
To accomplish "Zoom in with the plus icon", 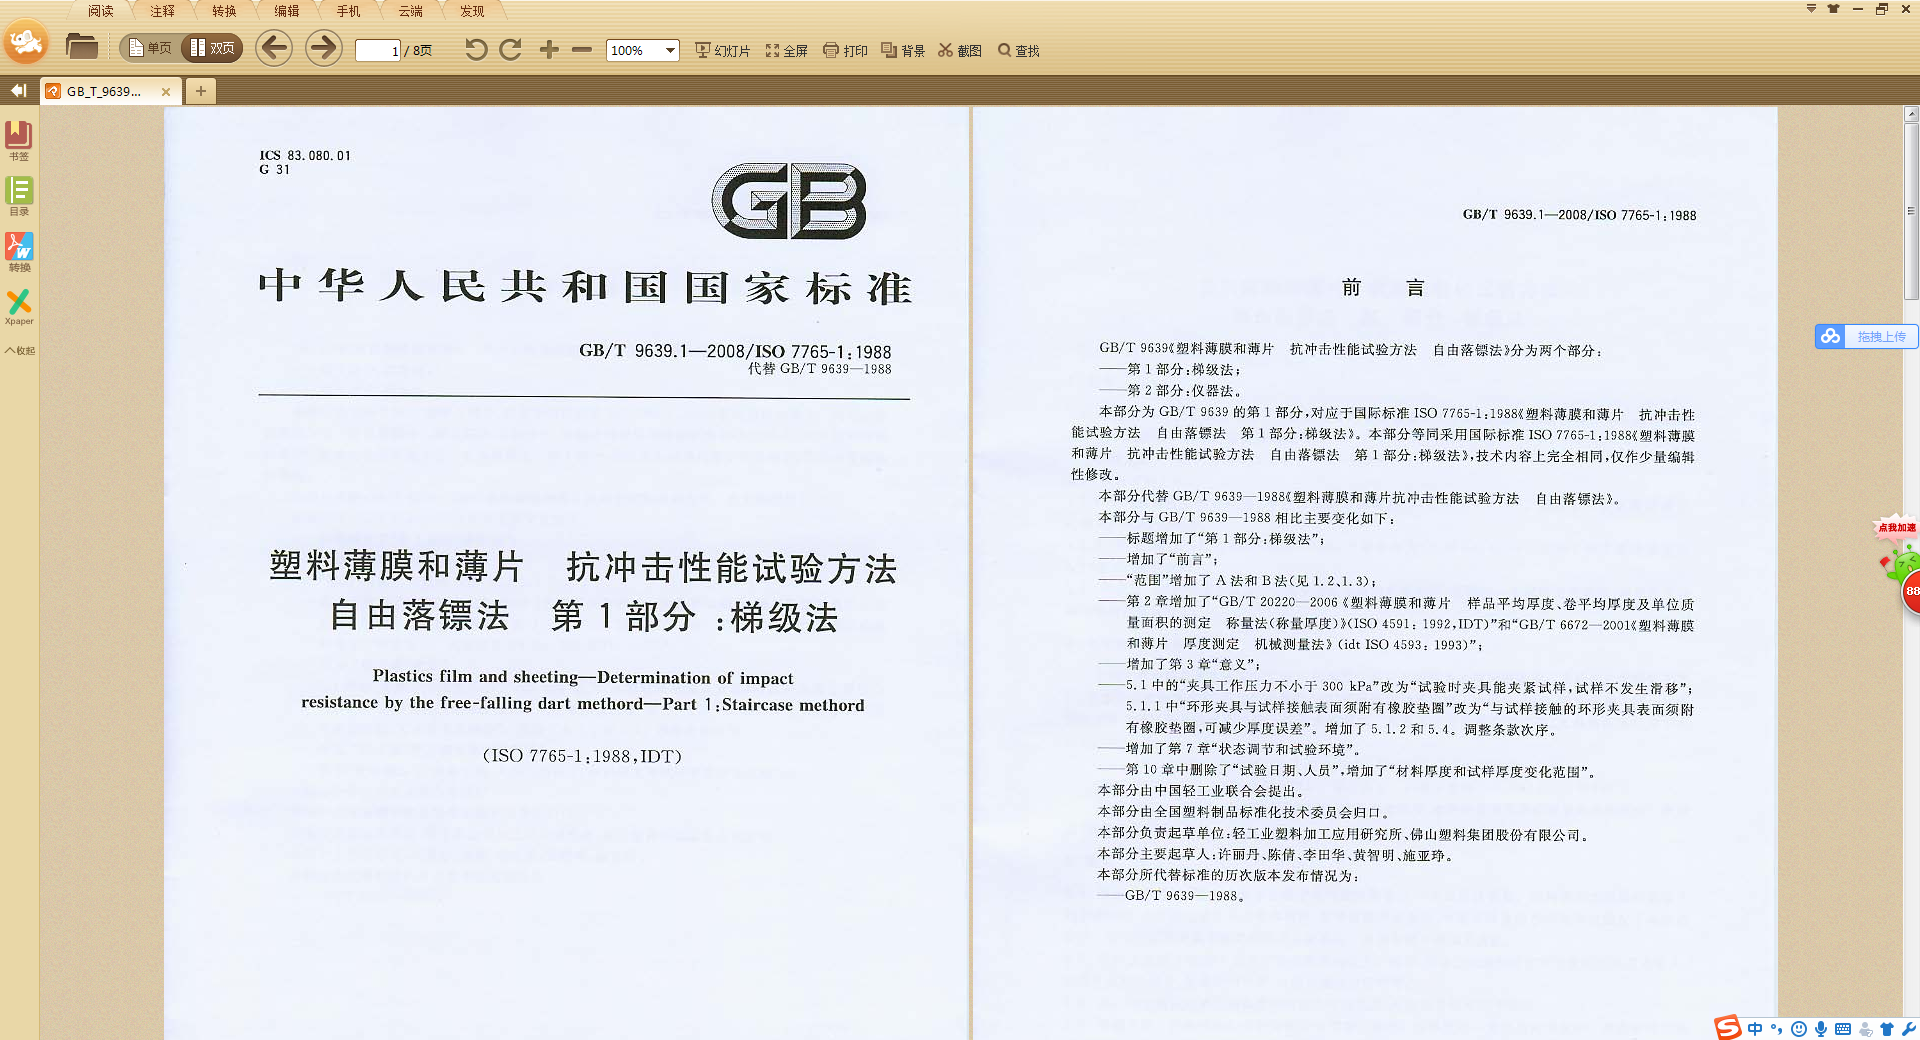I will click(x=549, y=50).
